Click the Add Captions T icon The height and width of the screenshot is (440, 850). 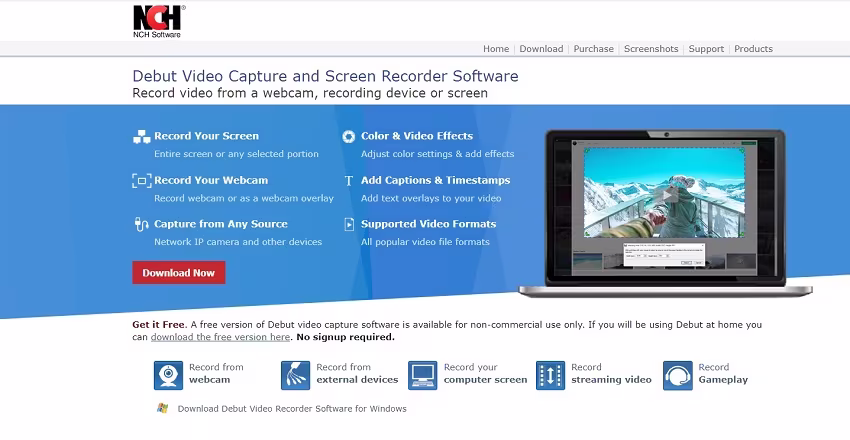point(349,181)
